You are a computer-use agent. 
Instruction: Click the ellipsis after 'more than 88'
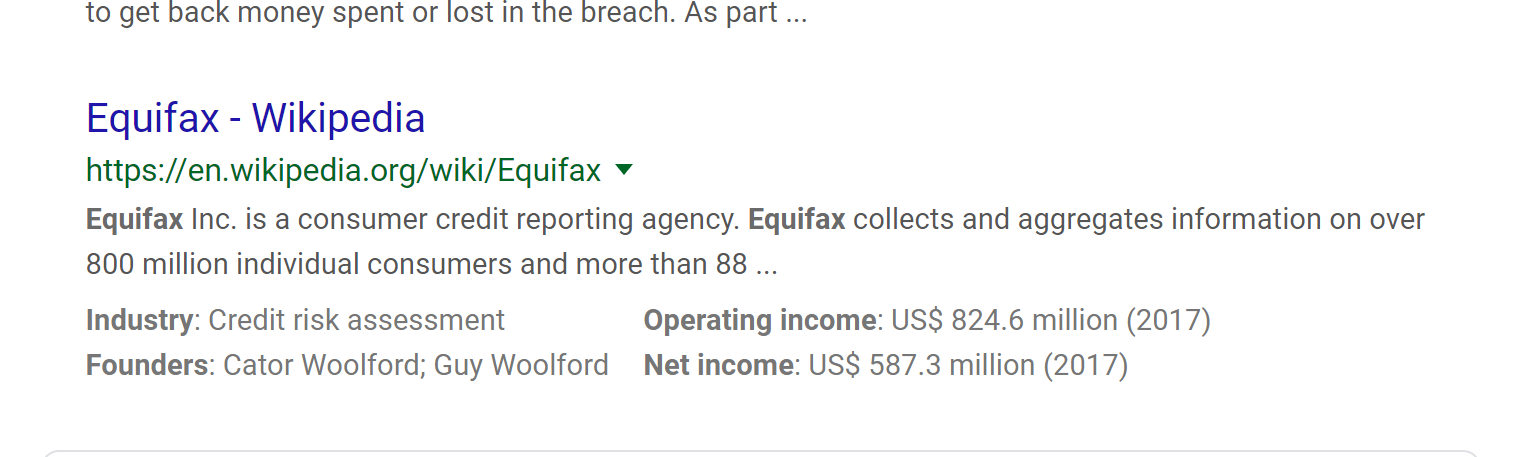point(766,266)
